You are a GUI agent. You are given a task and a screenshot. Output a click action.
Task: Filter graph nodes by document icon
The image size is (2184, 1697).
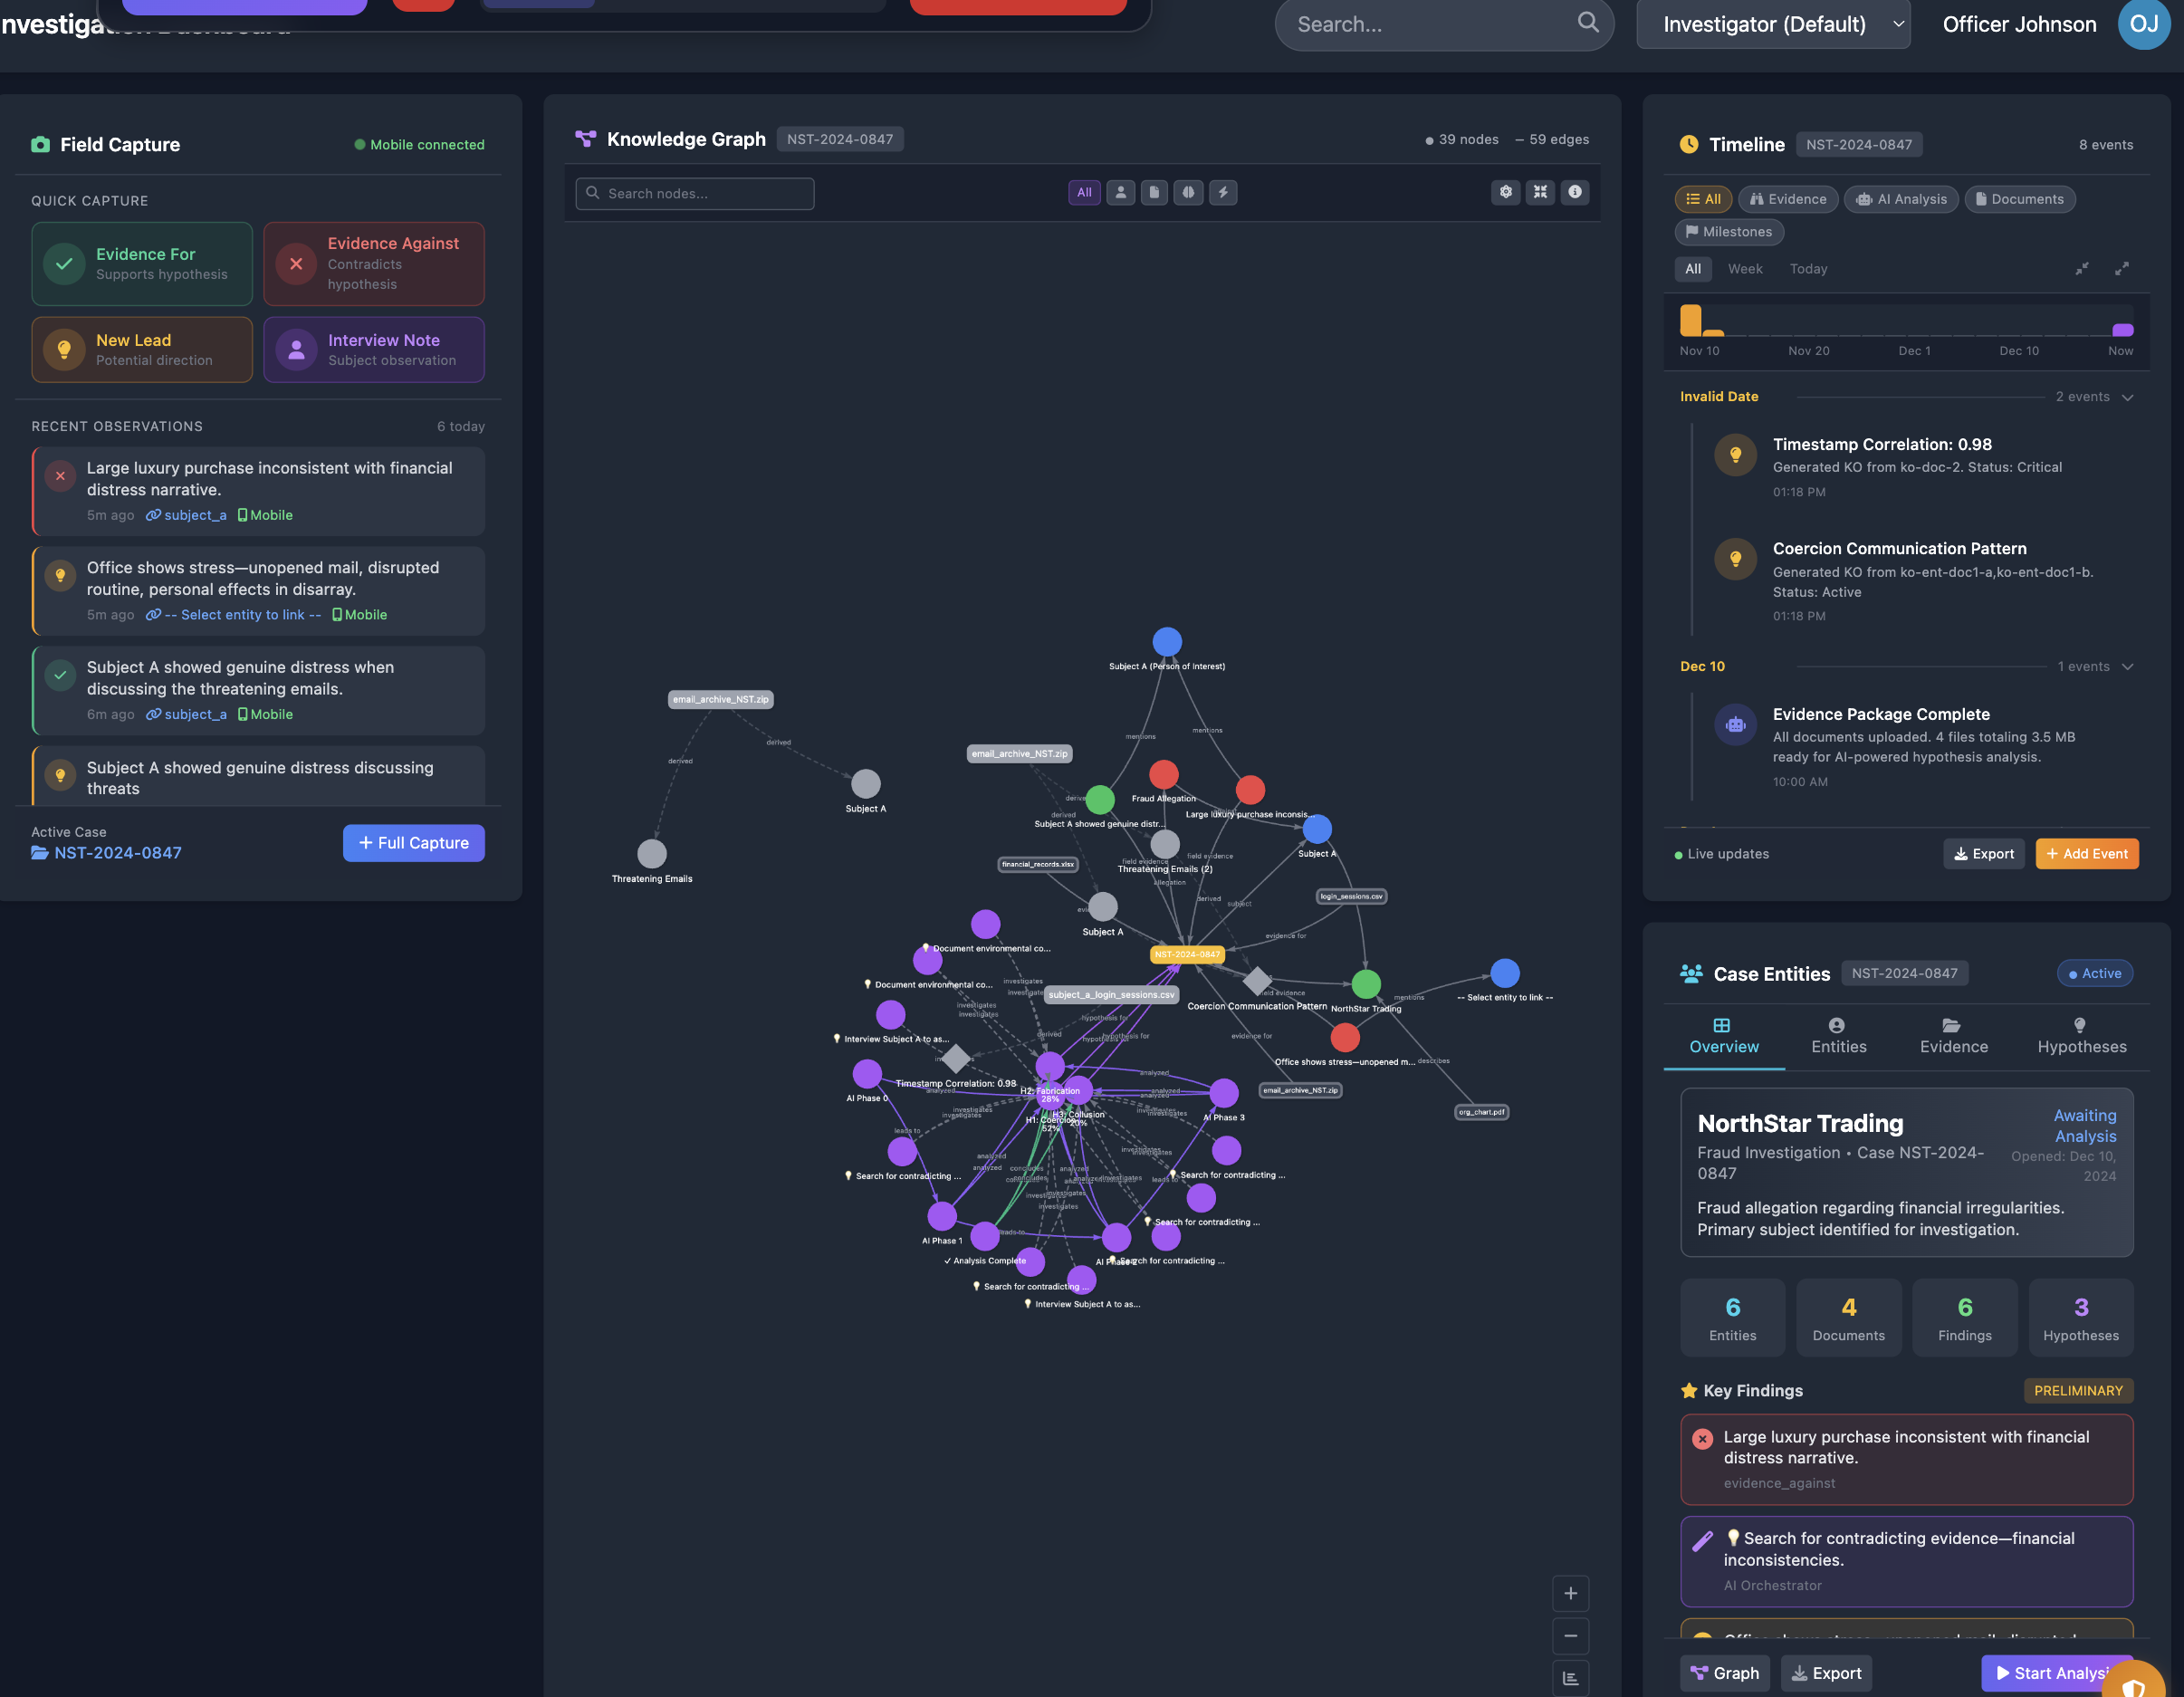pyautogui.click(x=1154, y=192)
